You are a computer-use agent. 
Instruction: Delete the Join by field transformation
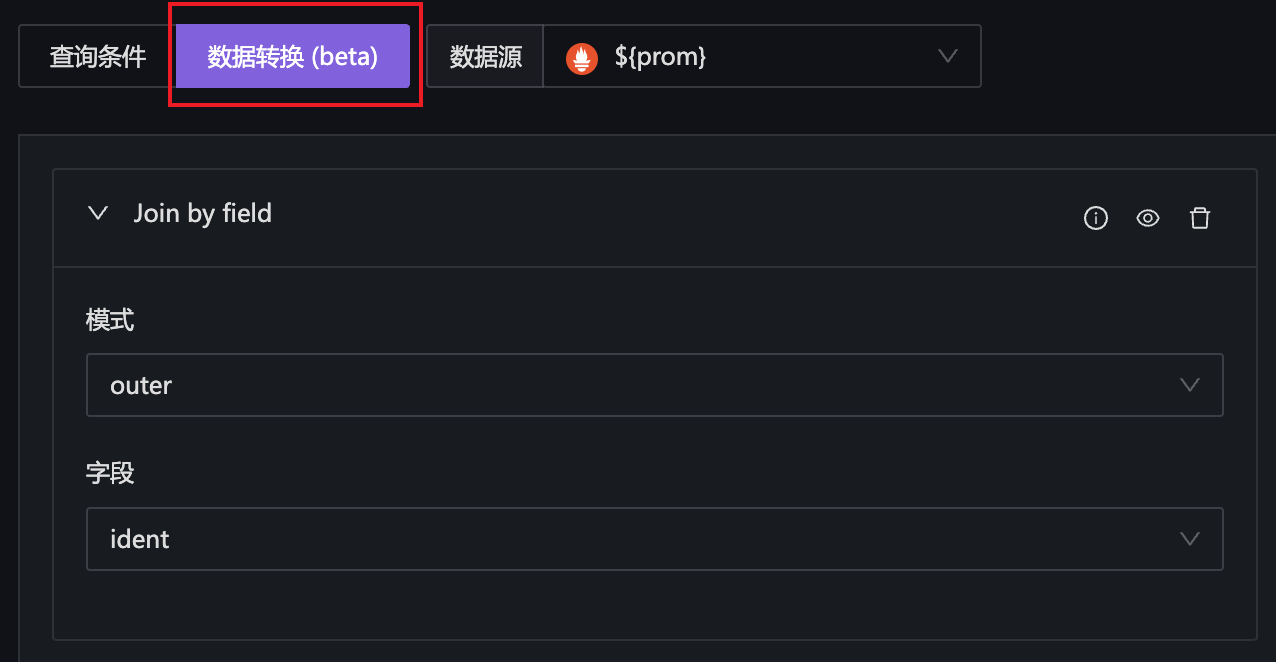(x=1200, y=218)
